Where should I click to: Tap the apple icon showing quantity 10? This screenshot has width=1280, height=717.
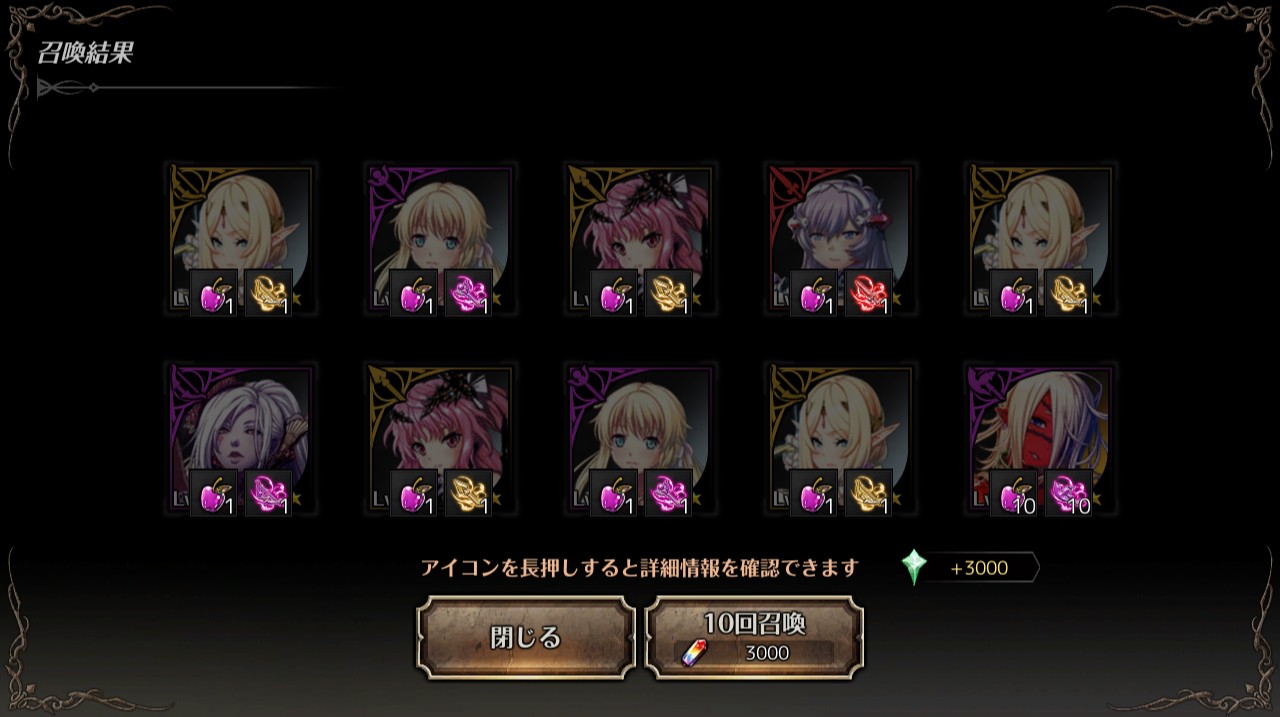click(x=1014, y=493)
